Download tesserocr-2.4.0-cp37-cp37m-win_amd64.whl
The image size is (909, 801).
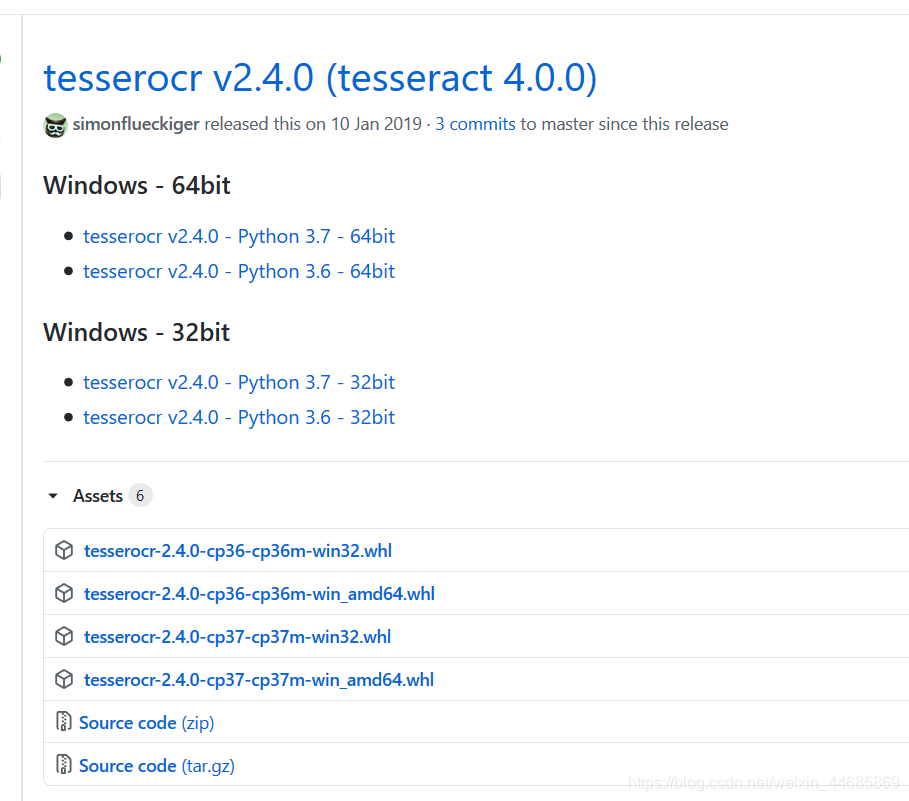[x=259, y=679]
